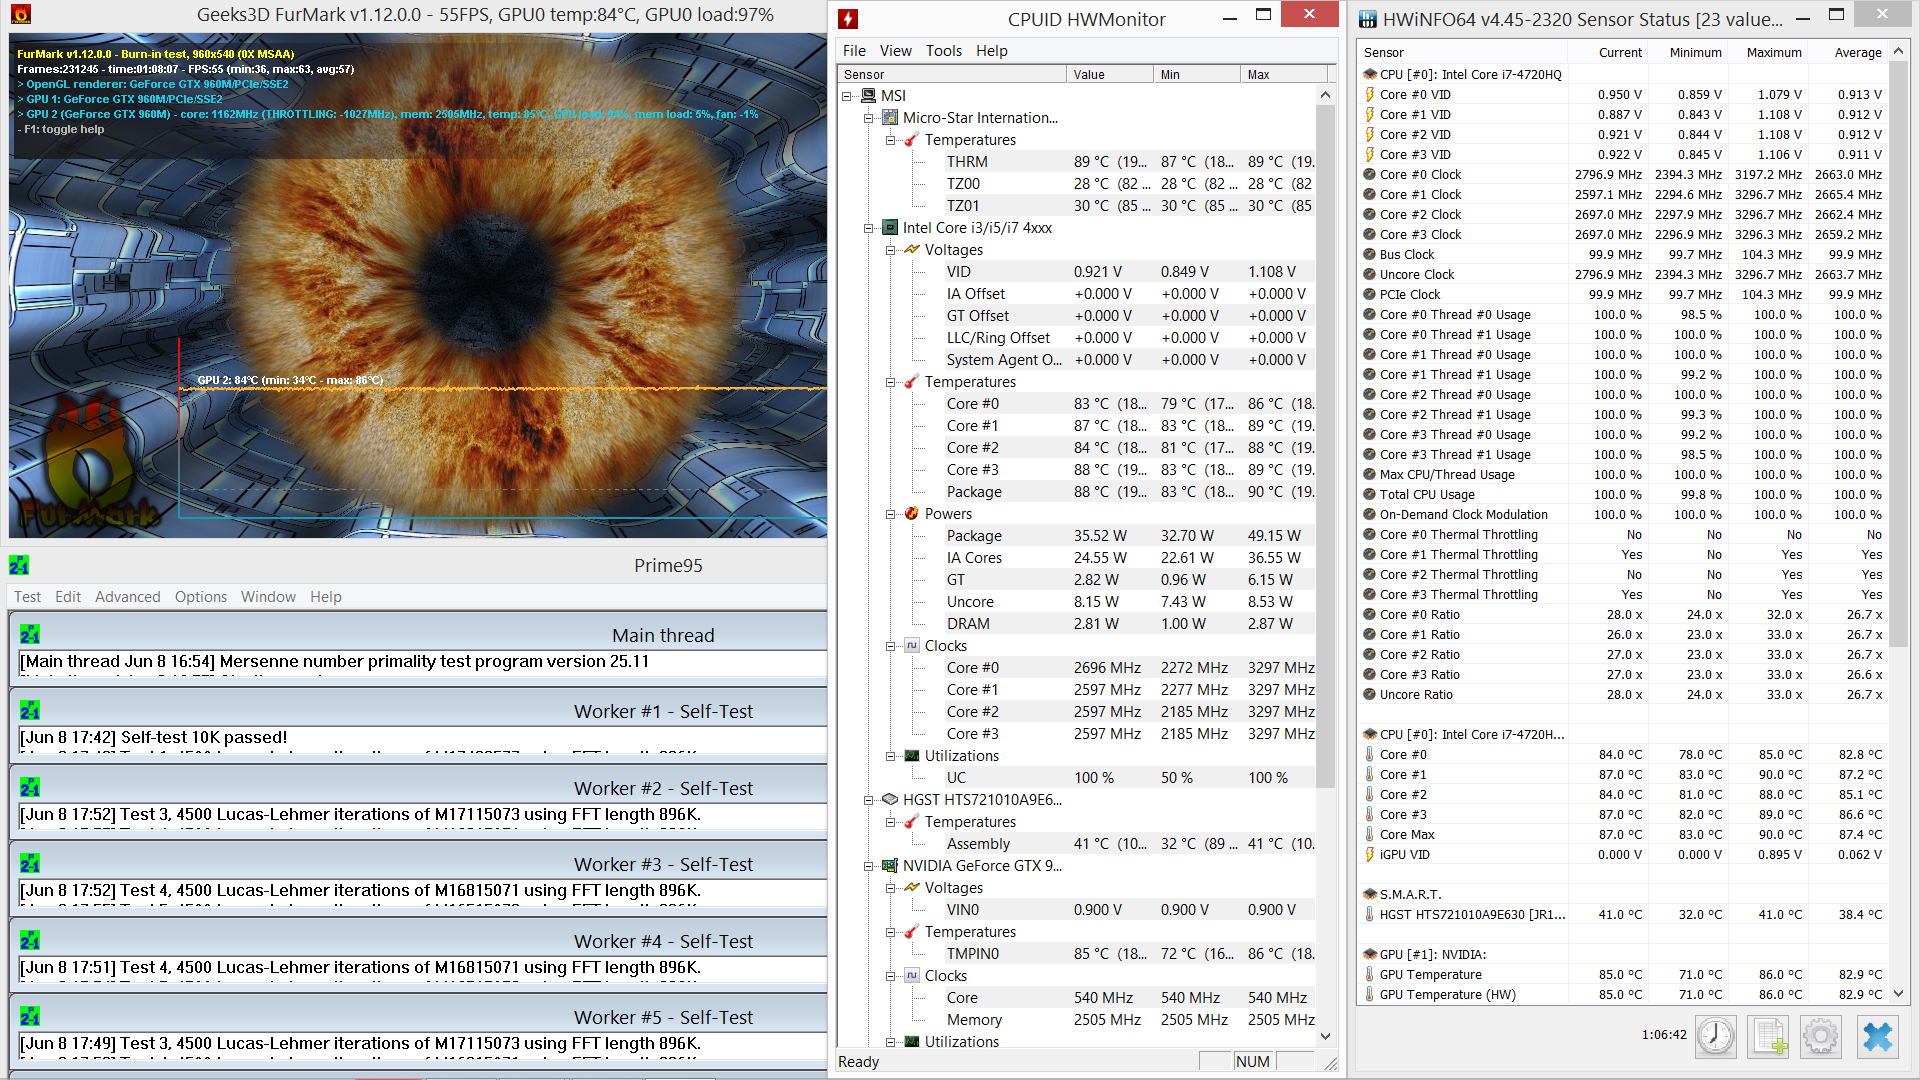This screenshot has height=1080, width=1920.
Task: Collapse the Intel Voltages section
Action: [x=891, y=250]
